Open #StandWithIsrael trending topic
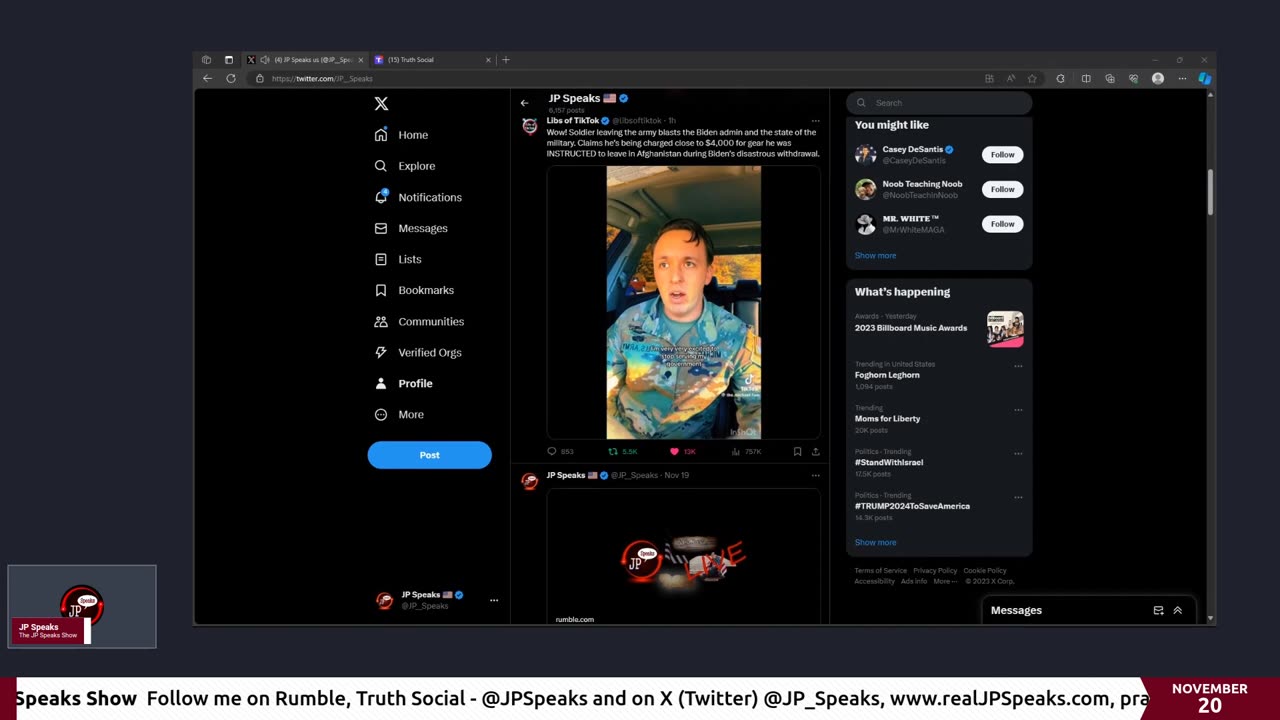1280x720 pixels. pos(889,462)
